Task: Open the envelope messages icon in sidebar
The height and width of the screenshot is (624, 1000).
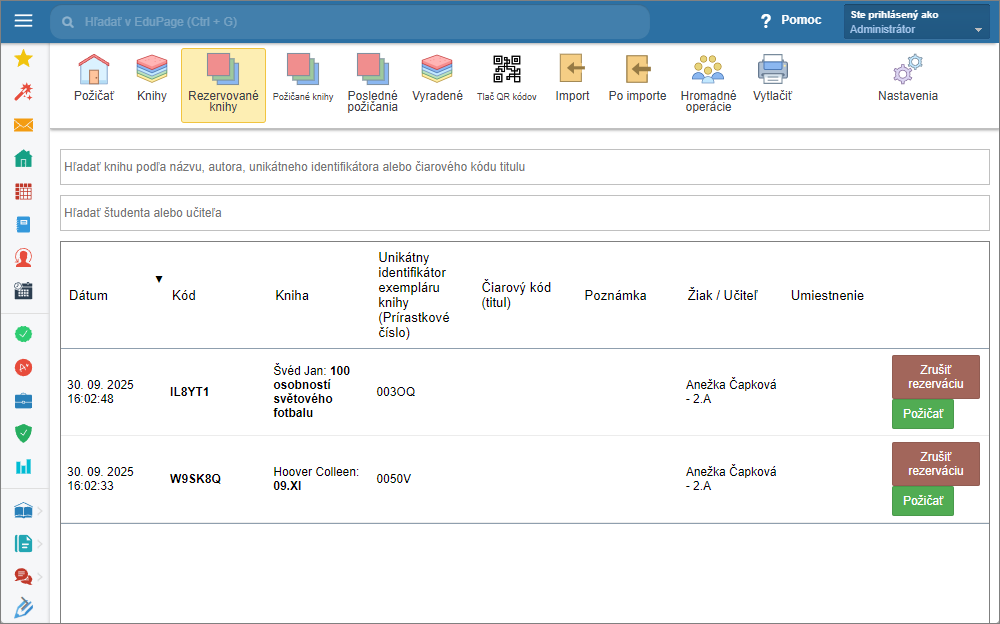Action: [24, 125]
